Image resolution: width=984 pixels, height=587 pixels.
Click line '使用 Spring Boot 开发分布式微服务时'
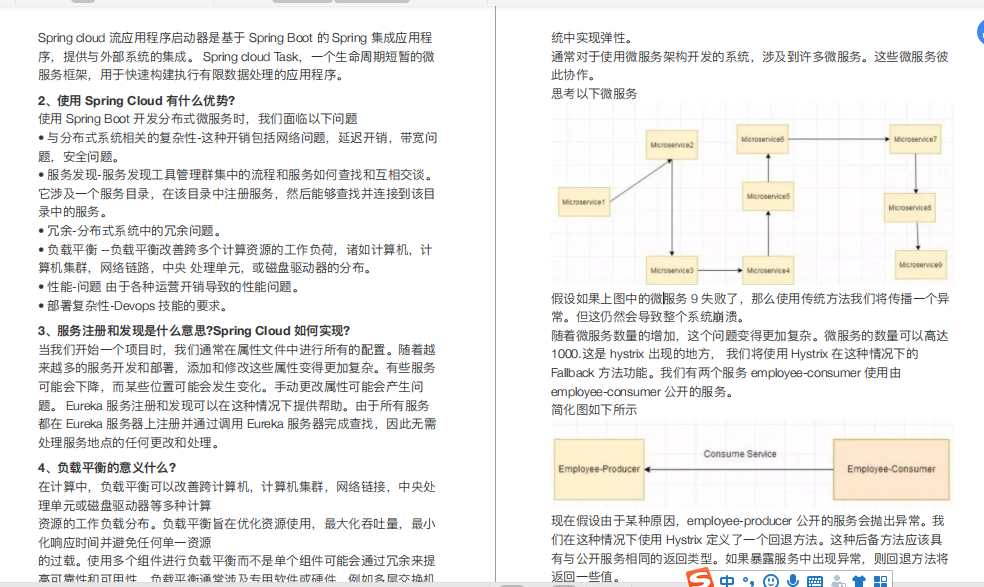coord(198,119)
